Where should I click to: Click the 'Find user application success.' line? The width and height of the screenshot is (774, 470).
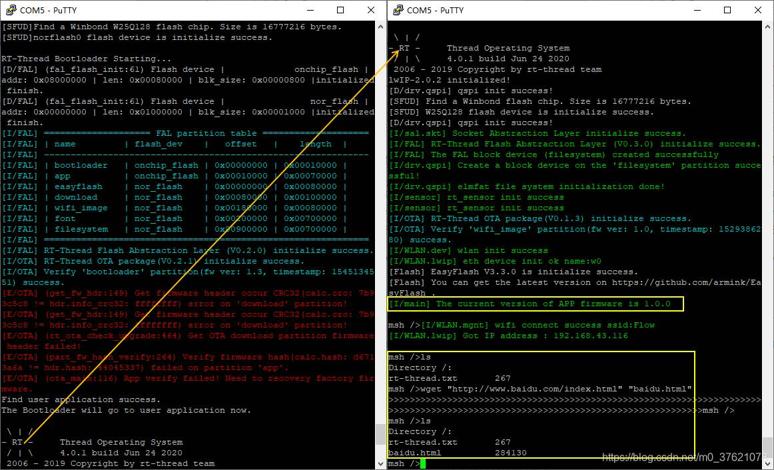pyautogui.click(x=81, y=400)
